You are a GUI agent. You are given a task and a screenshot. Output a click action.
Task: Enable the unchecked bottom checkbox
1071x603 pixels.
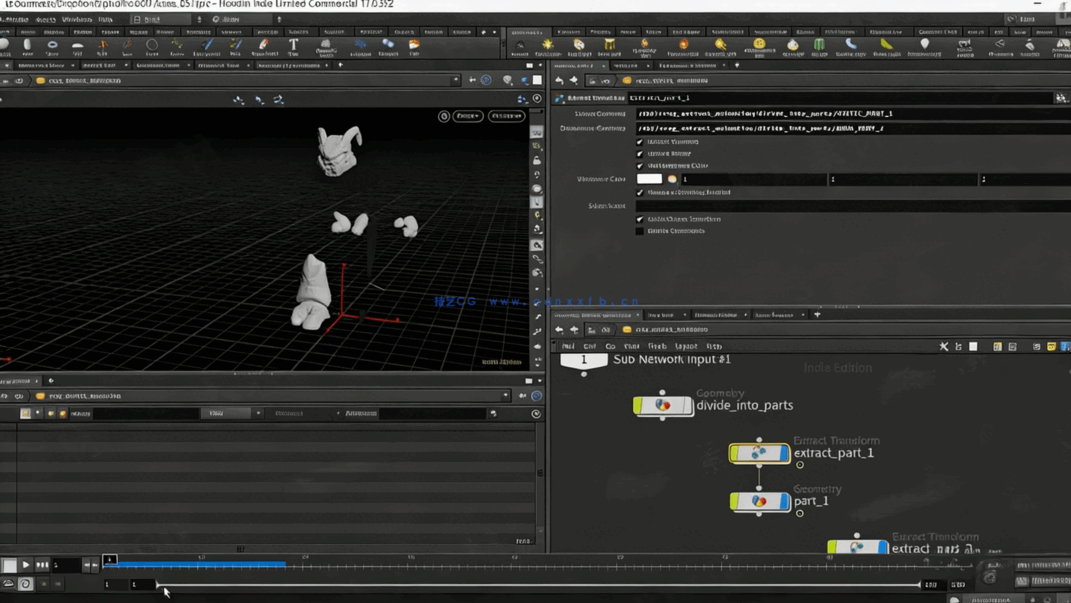[x=640, y=231]
